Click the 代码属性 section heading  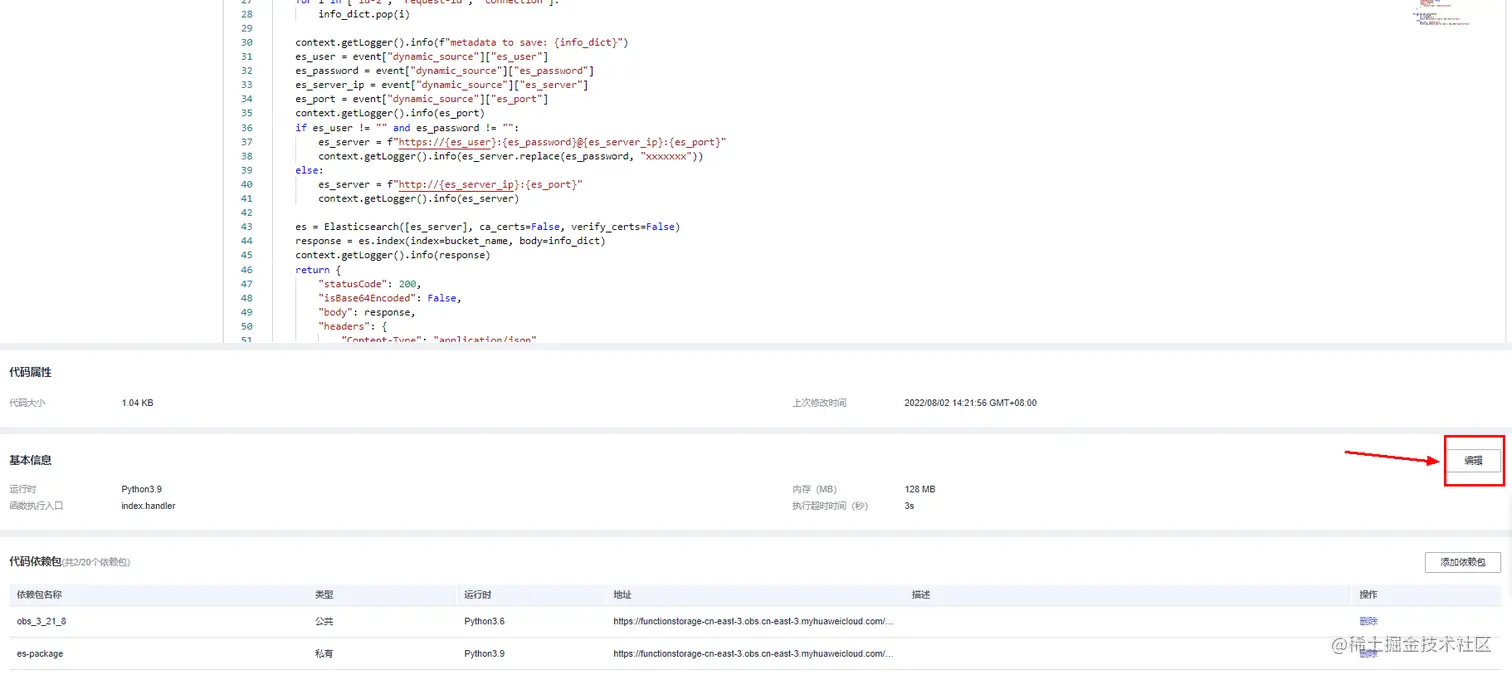(30, 372)
